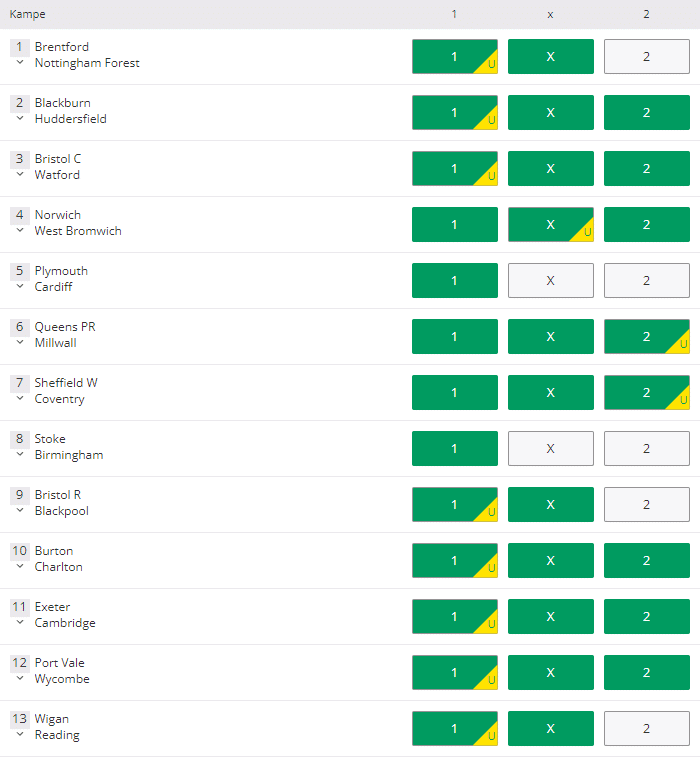Screen dimensions: 700x759
Task: Click the Stoke team name
Action: point(50,439)
